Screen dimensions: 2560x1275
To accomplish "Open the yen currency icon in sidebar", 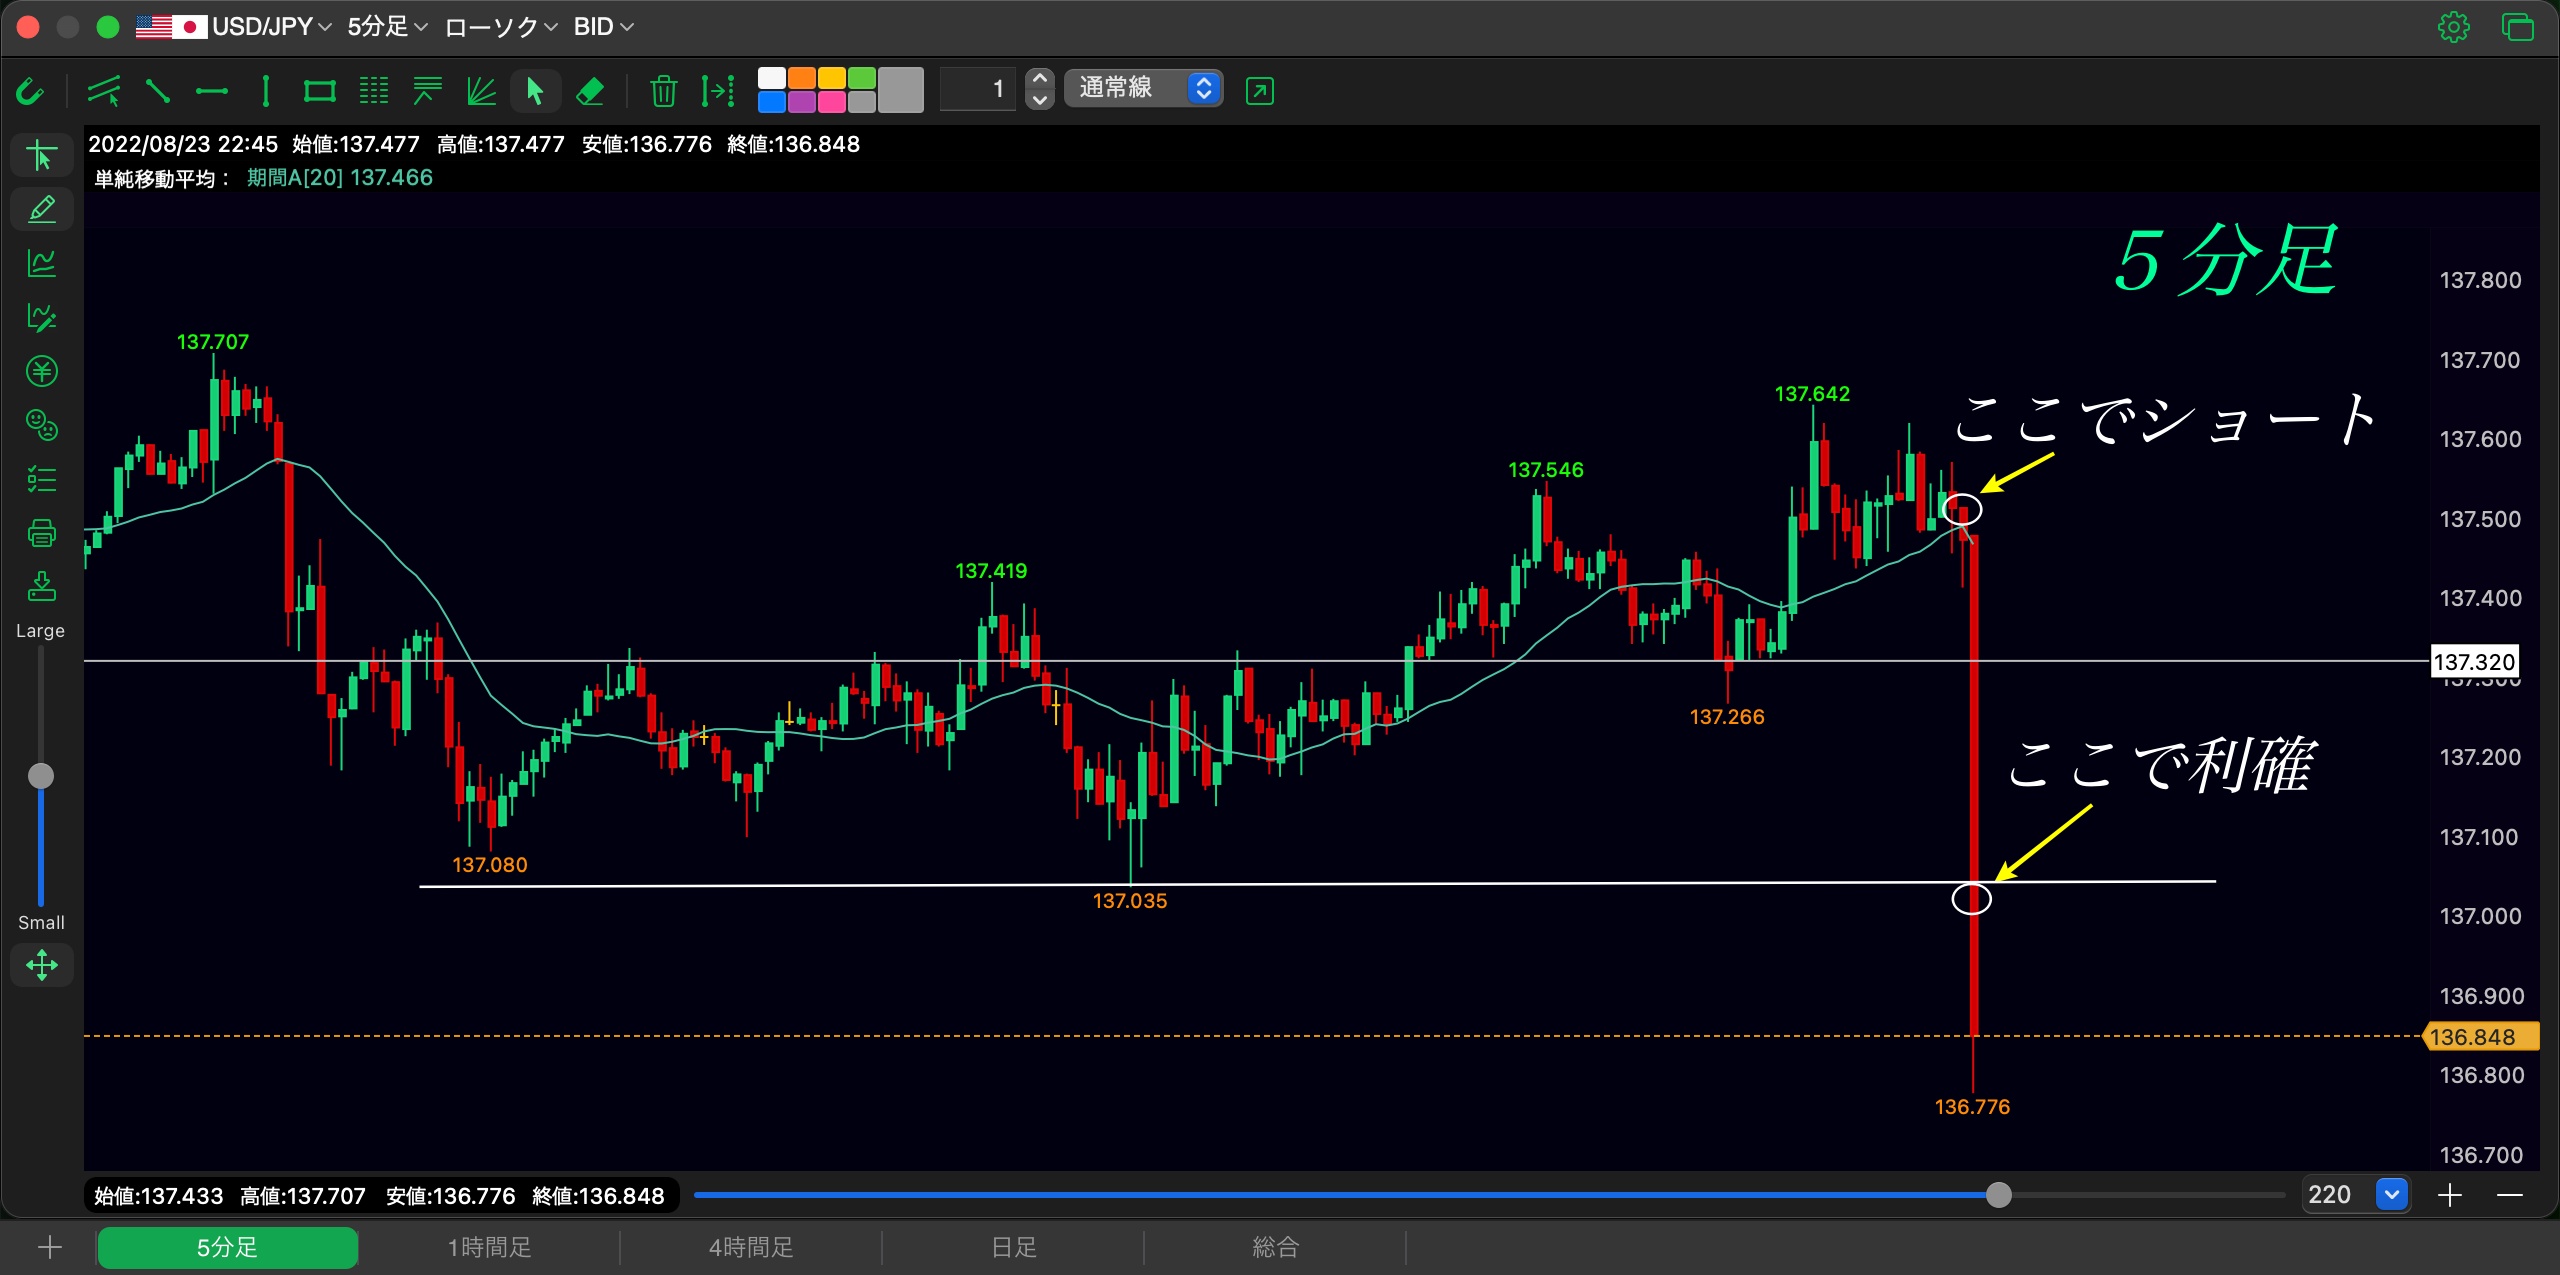I will click(x=41, y=372).
